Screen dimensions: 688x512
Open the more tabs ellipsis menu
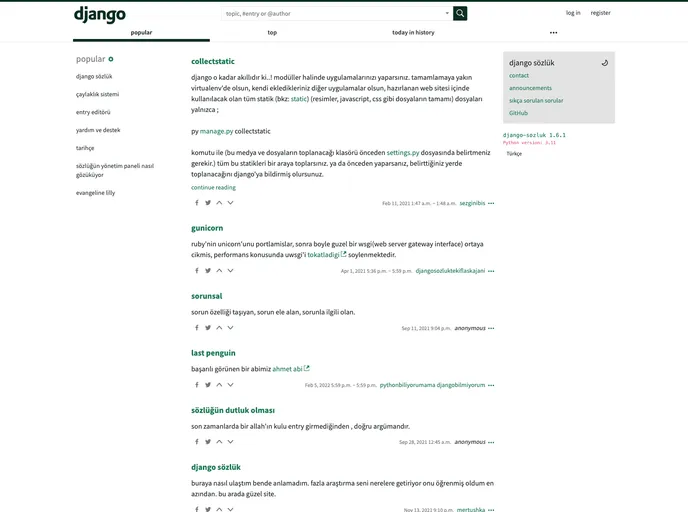point(553,32)
